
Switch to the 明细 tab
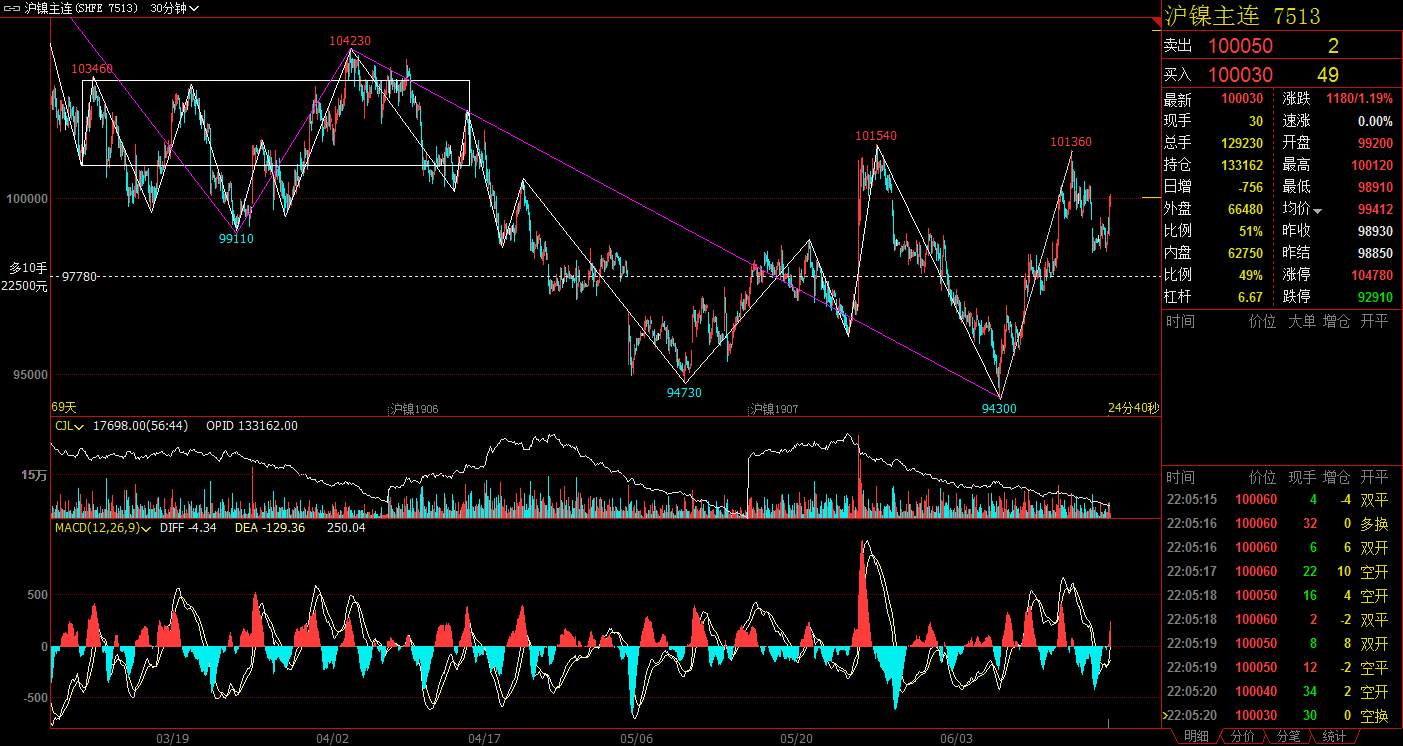coord(1196,736)
